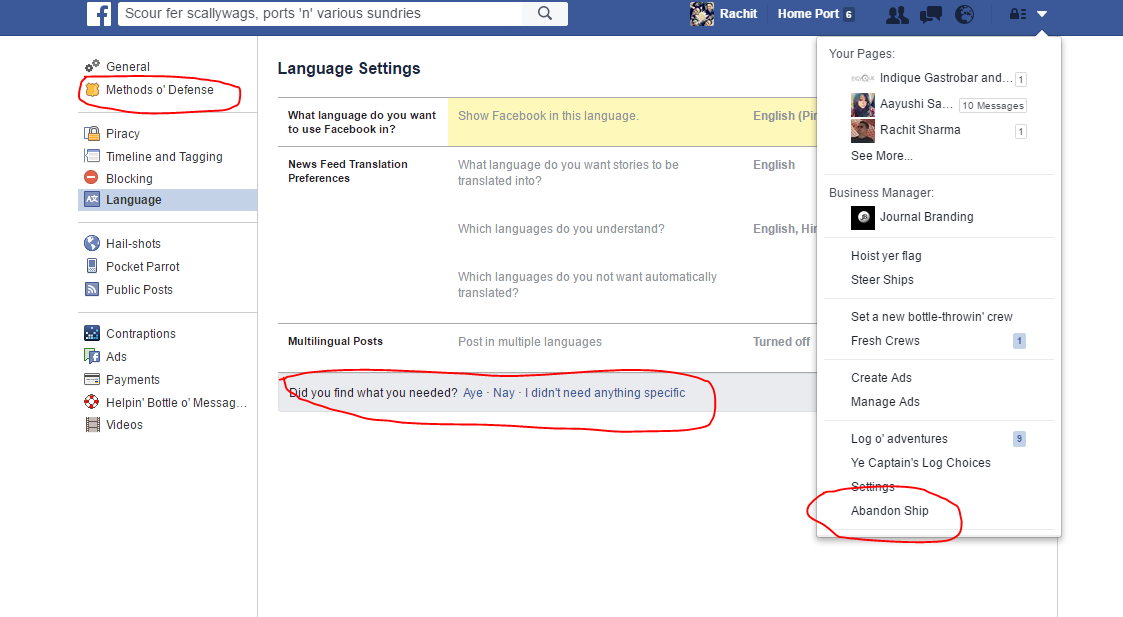Open Methods o' Defense section
Viewport: 1123px width, 617px height.
point(160,90)
